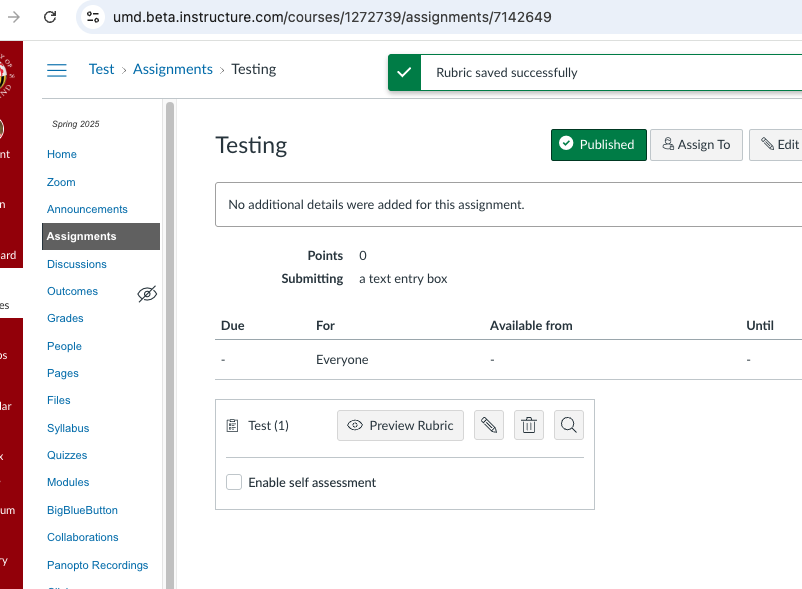This screenshot has width=802, height=589.
Task: Open Pages in course menu
Action: click(x=63, y=373)
